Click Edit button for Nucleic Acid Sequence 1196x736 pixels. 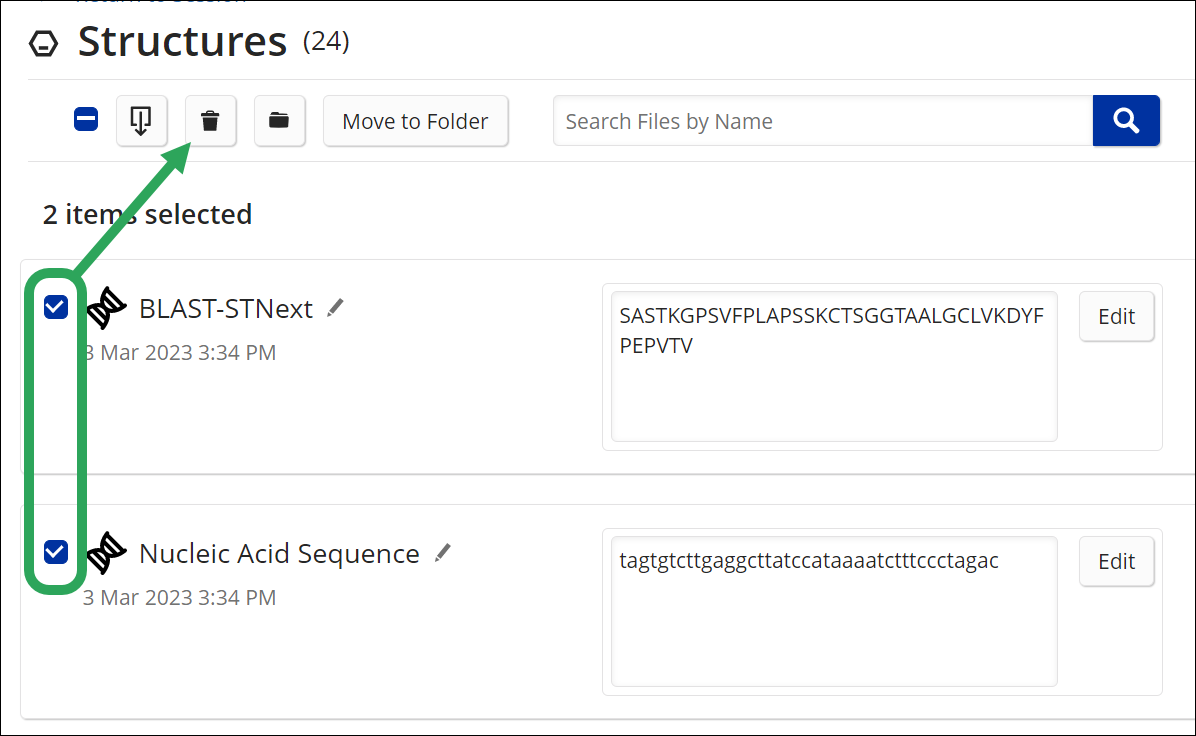[x=1116, y=561]
